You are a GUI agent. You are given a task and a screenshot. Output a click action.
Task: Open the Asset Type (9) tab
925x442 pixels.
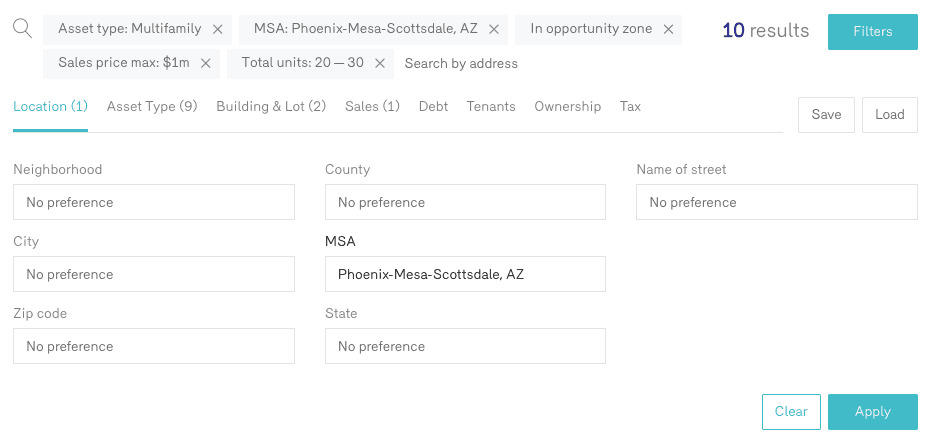tap(152, 107)
